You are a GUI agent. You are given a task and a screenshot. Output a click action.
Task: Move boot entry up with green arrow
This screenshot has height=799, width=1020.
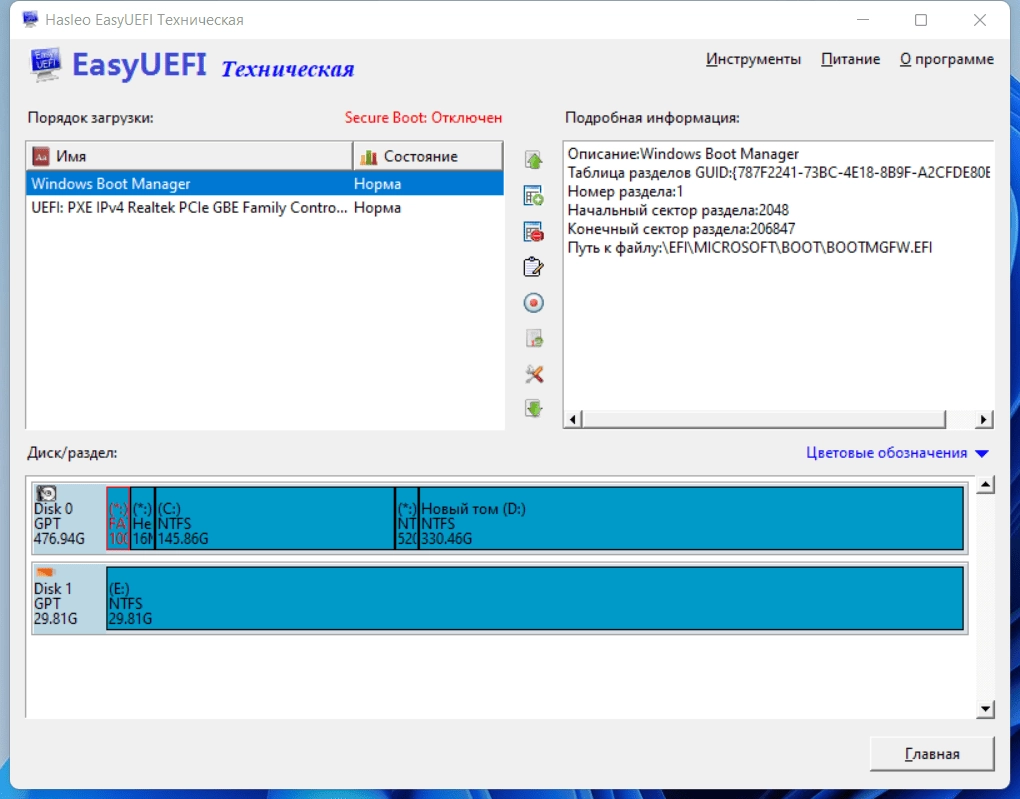coord(533,160)
